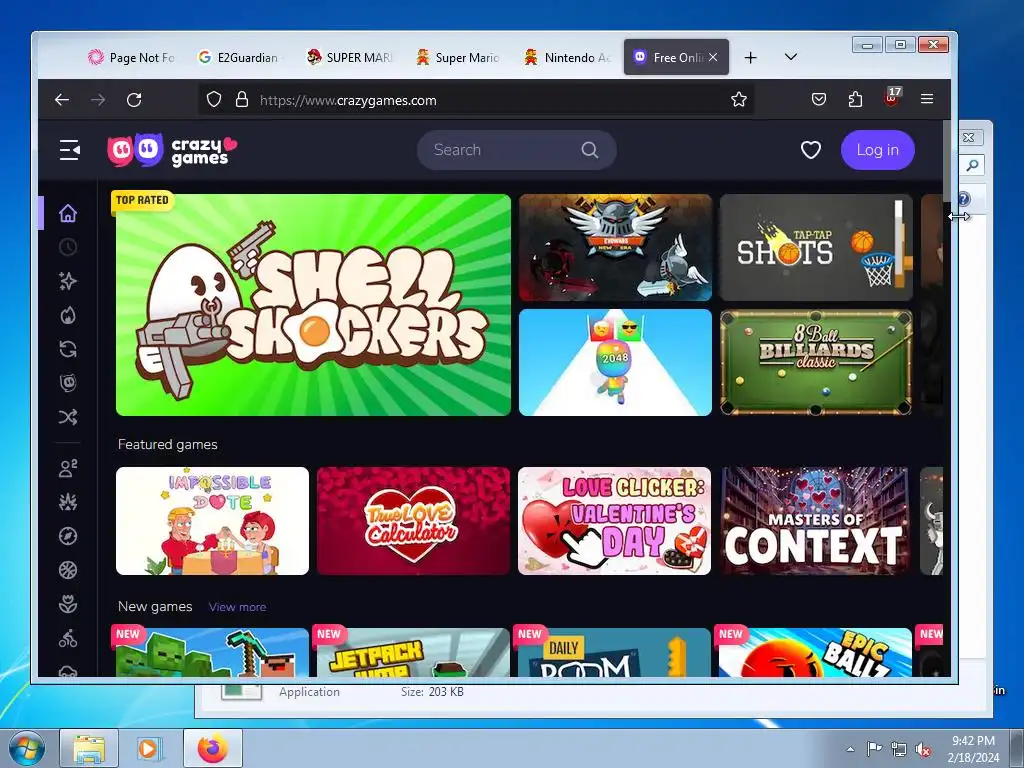The height and width of the screenshot is (768, 1024).
Task: Select the Home icon in sidebar
Action: (x=68, y=214)
